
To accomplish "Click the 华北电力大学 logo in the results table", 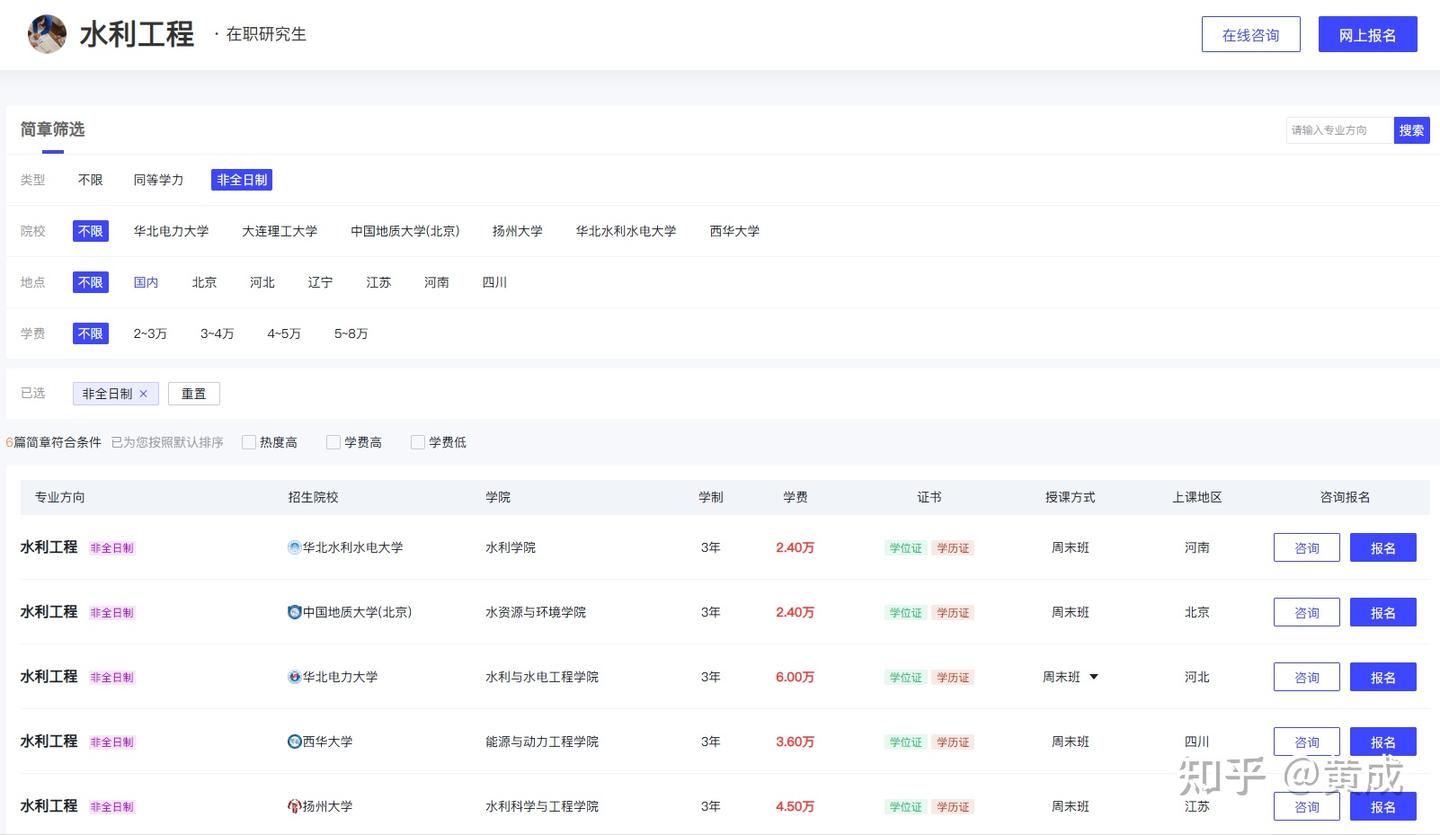I will click(294, 677).
